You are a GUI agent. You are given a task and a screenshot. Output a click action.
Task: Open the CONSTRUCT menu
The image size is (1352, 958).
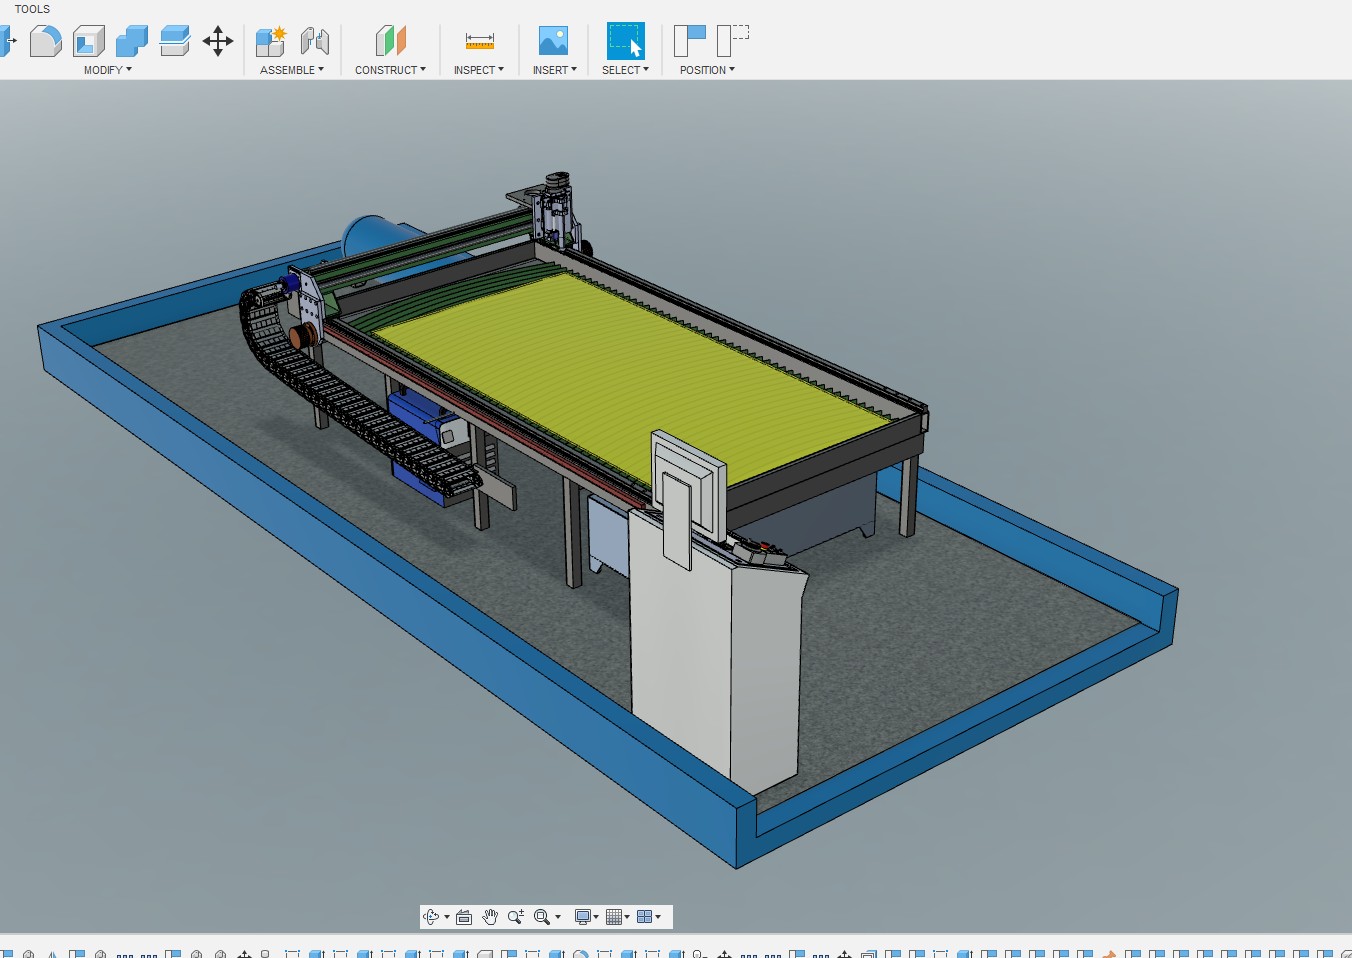tap(390, 70)
